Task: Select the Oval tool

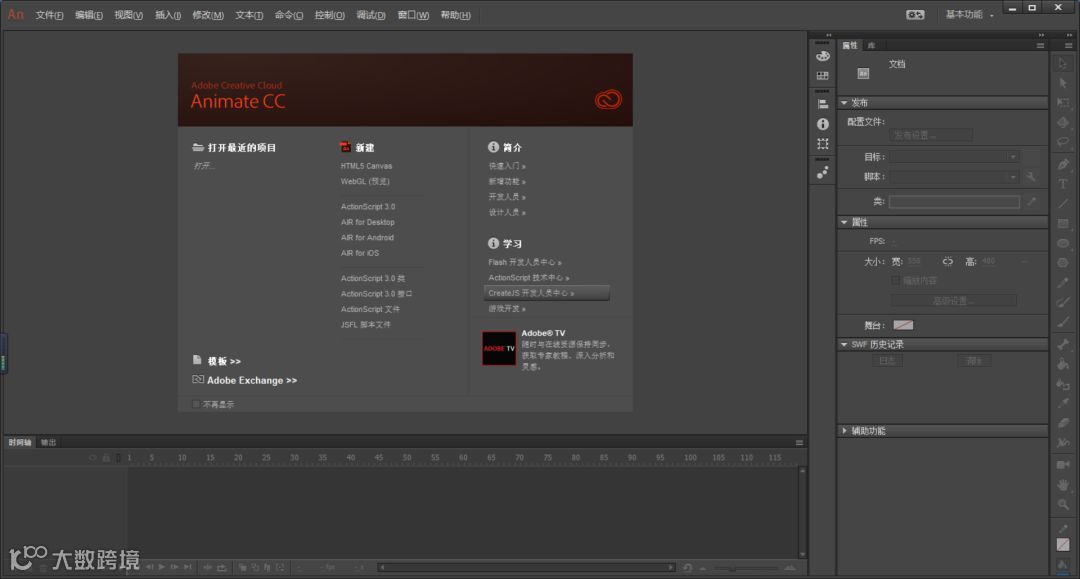Action: click(1063, 243)
